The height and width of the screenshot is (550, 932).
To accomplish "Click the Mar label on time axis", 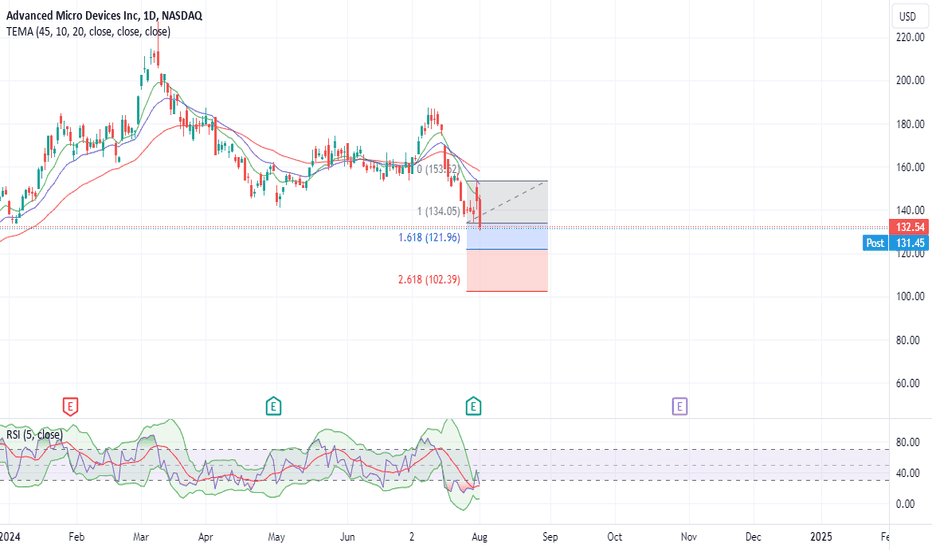I will click(141, 537).
